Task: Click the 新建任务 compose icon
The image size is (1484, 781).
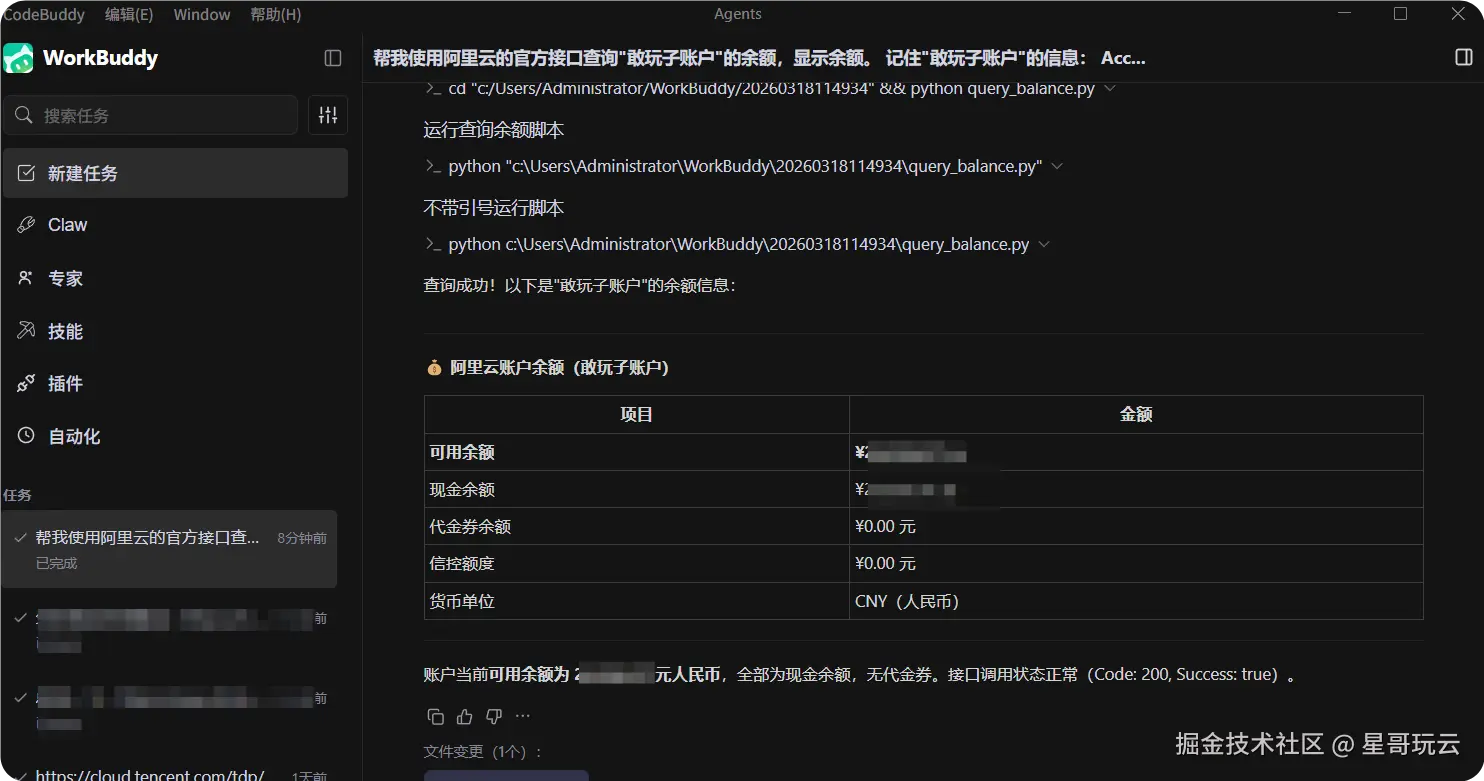Action: point(27,173)
